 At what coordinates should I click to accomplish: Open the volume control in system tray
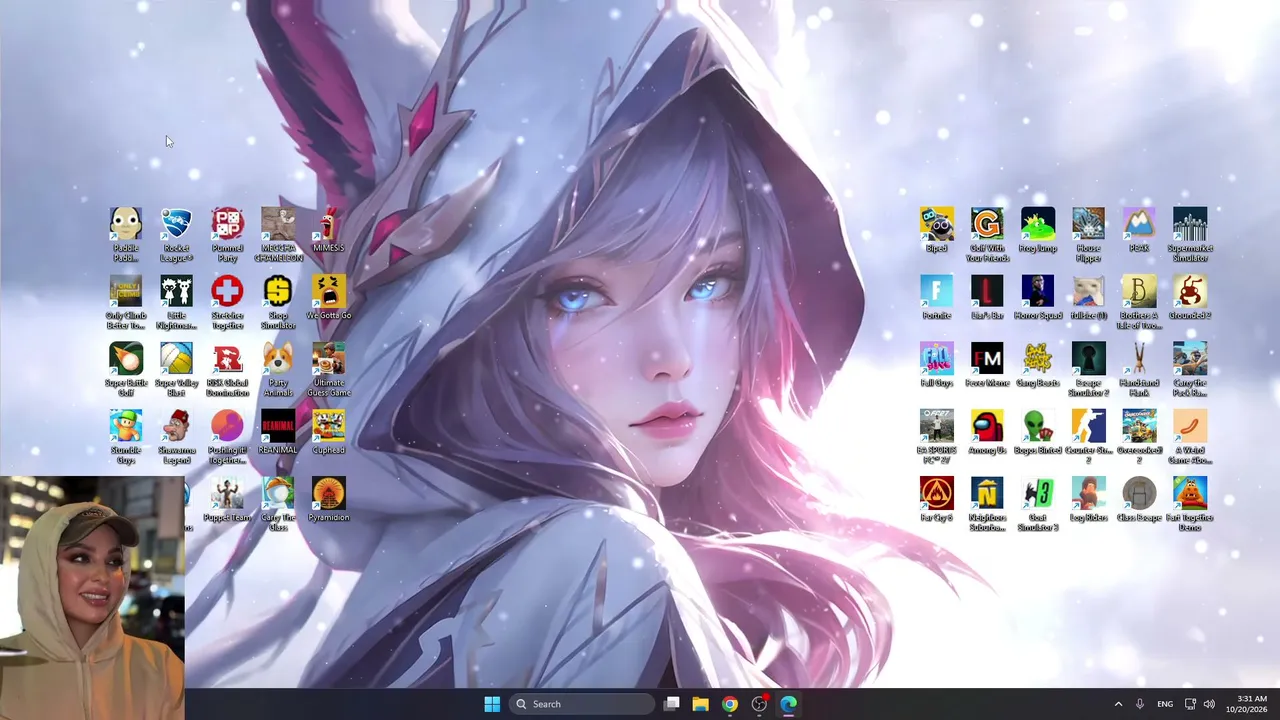1209,704
